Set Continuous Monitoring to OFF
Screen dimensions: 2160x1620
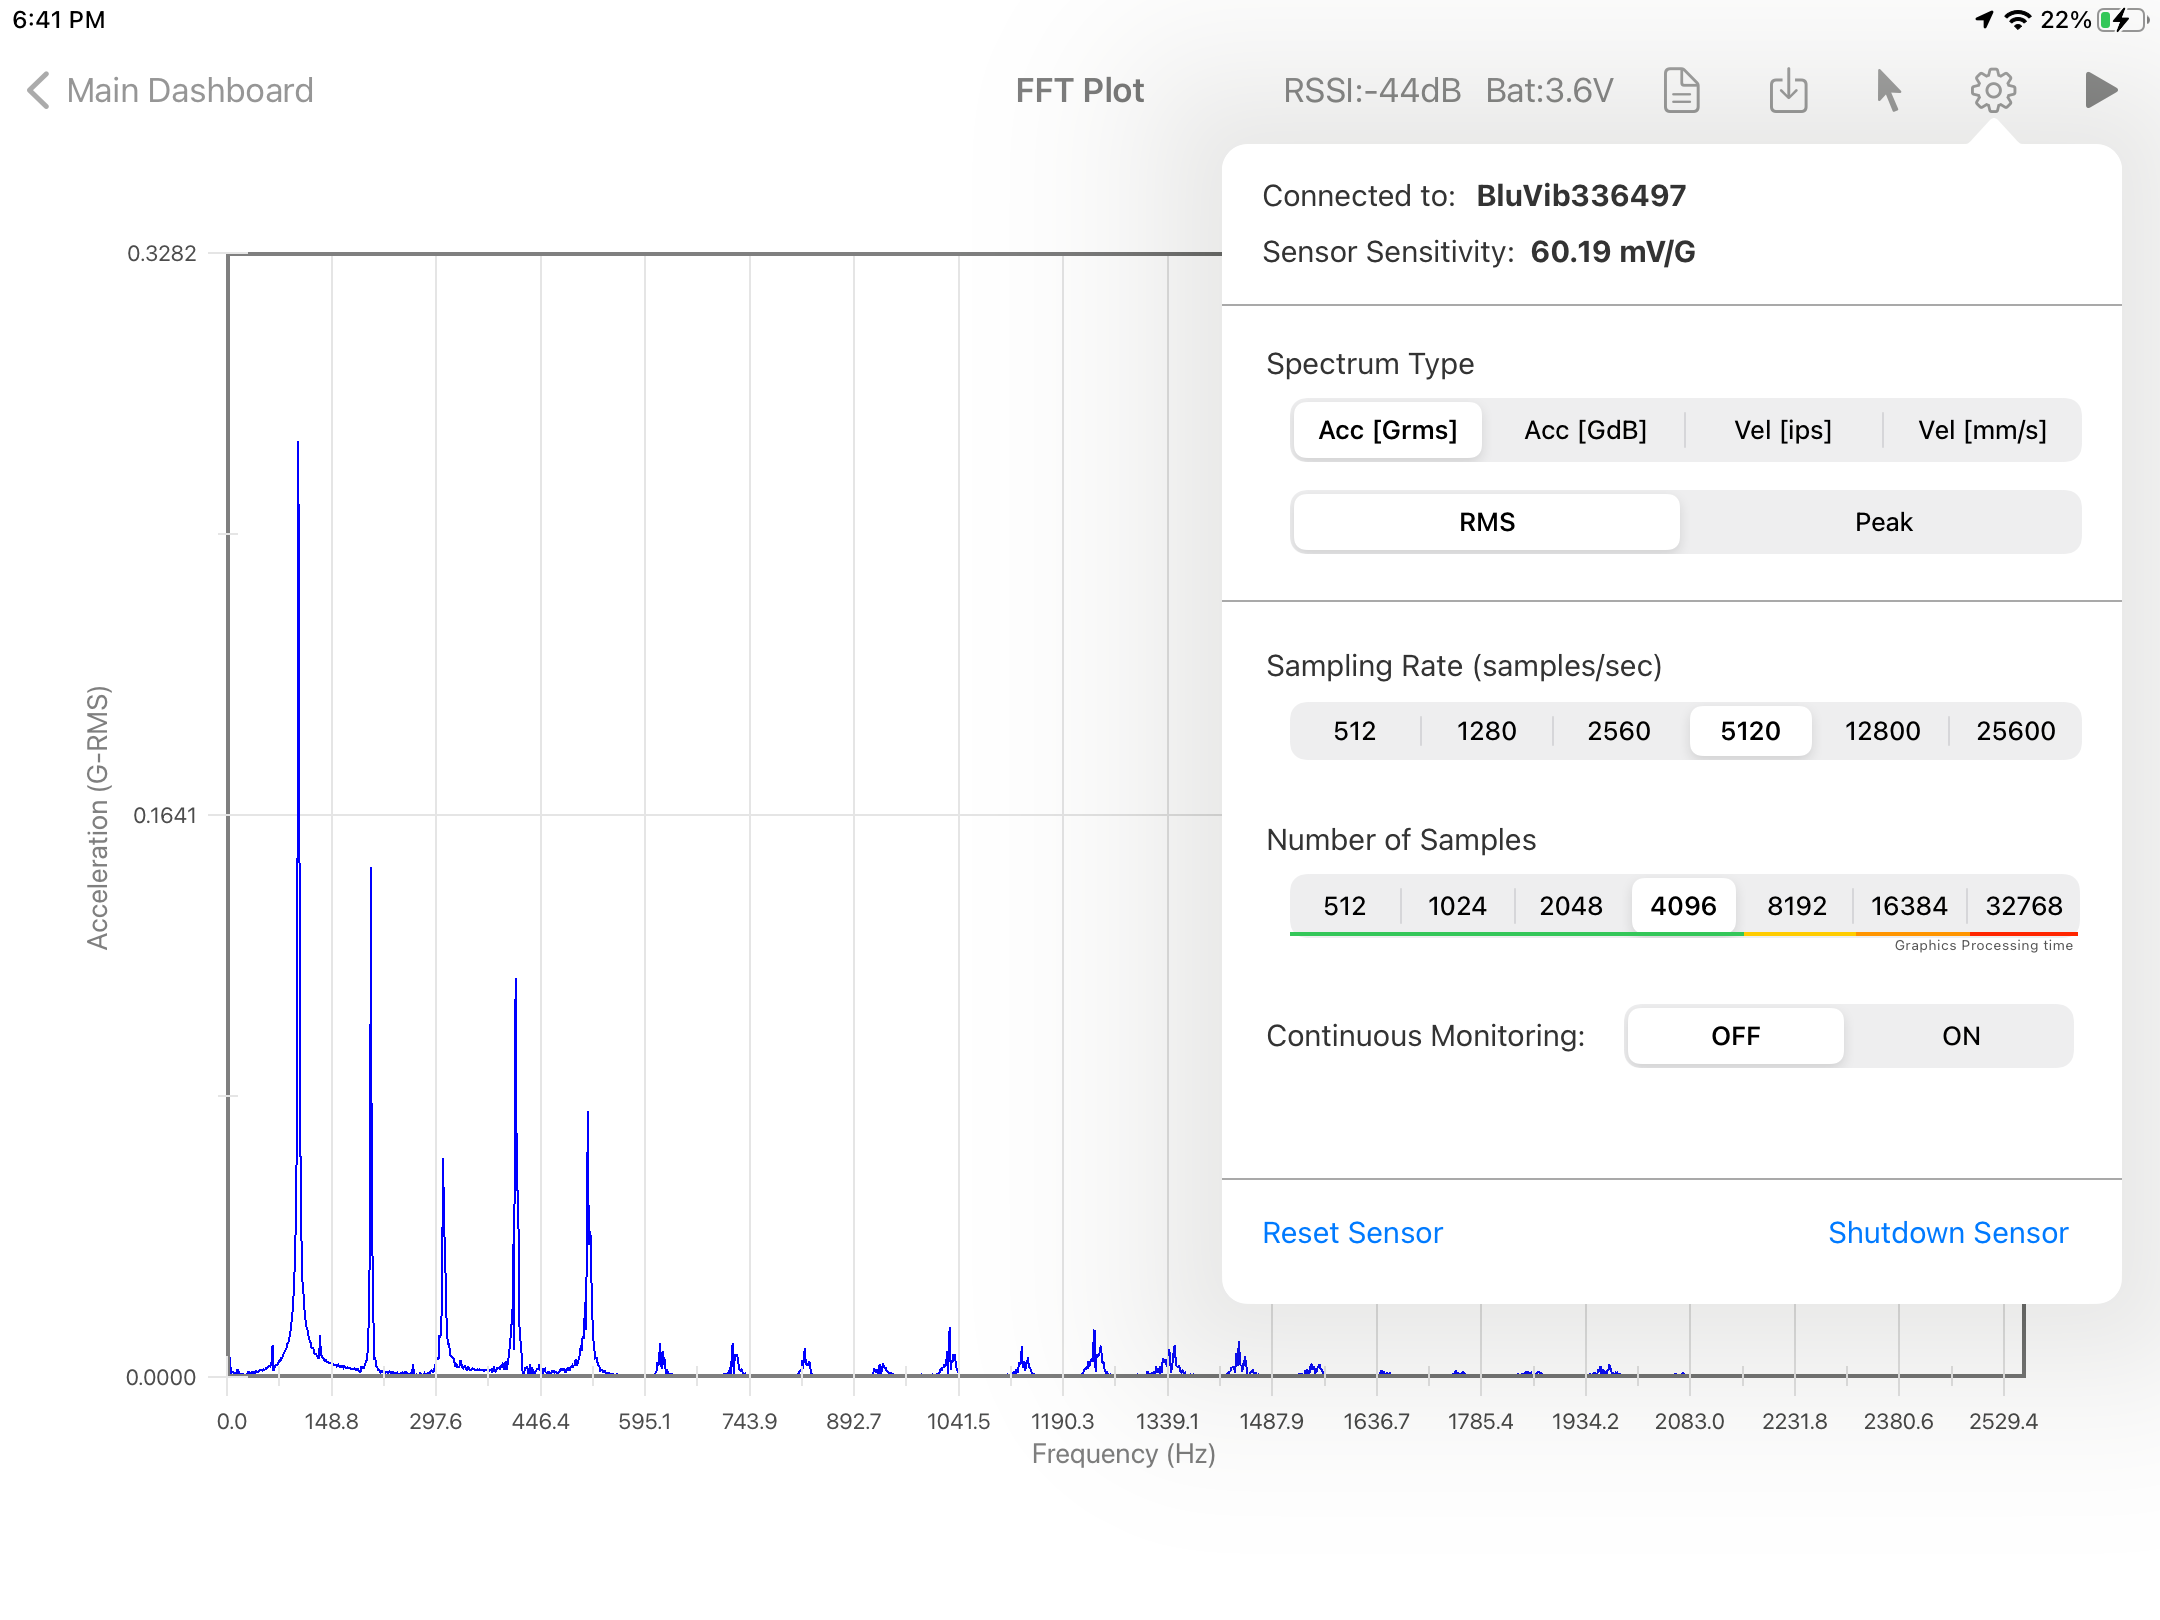(x=1735, y=1036)
